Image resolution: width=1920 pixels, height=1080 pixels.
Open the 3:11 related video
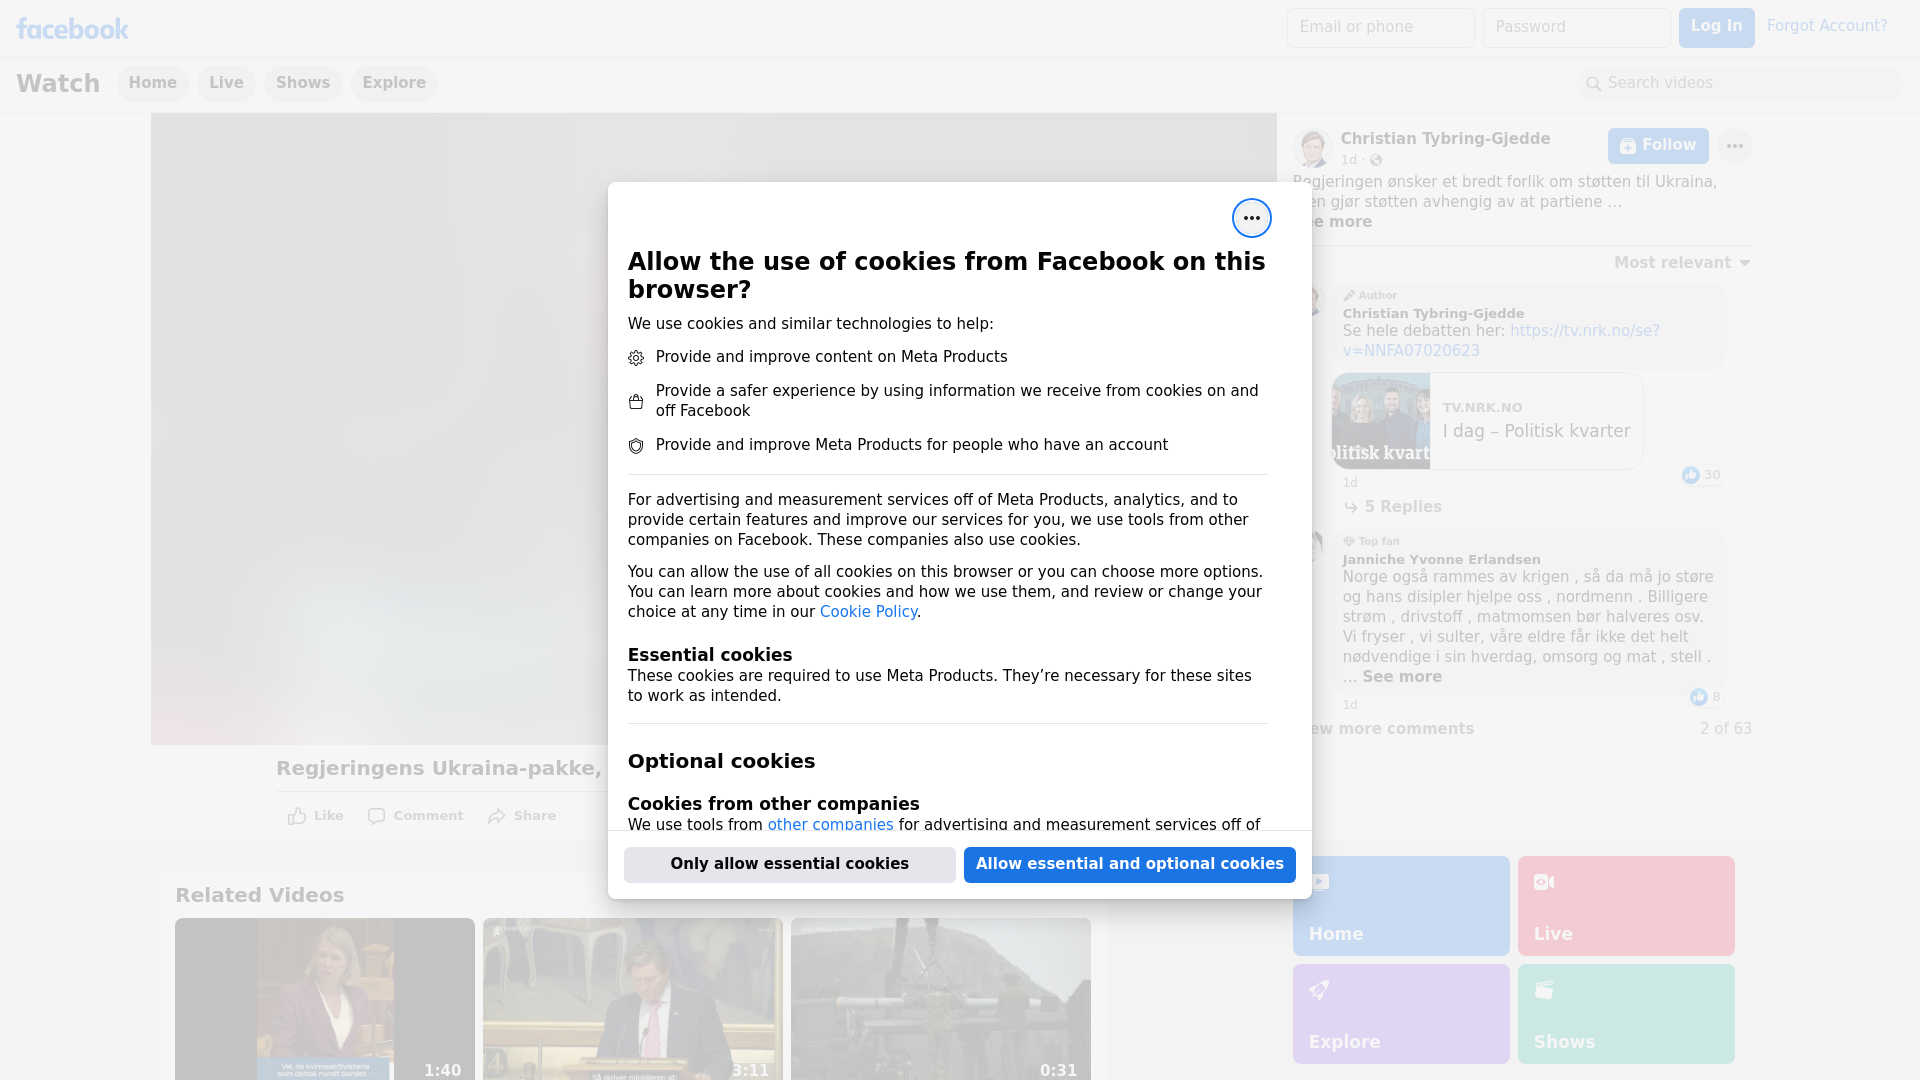click(x=633, y=999)
